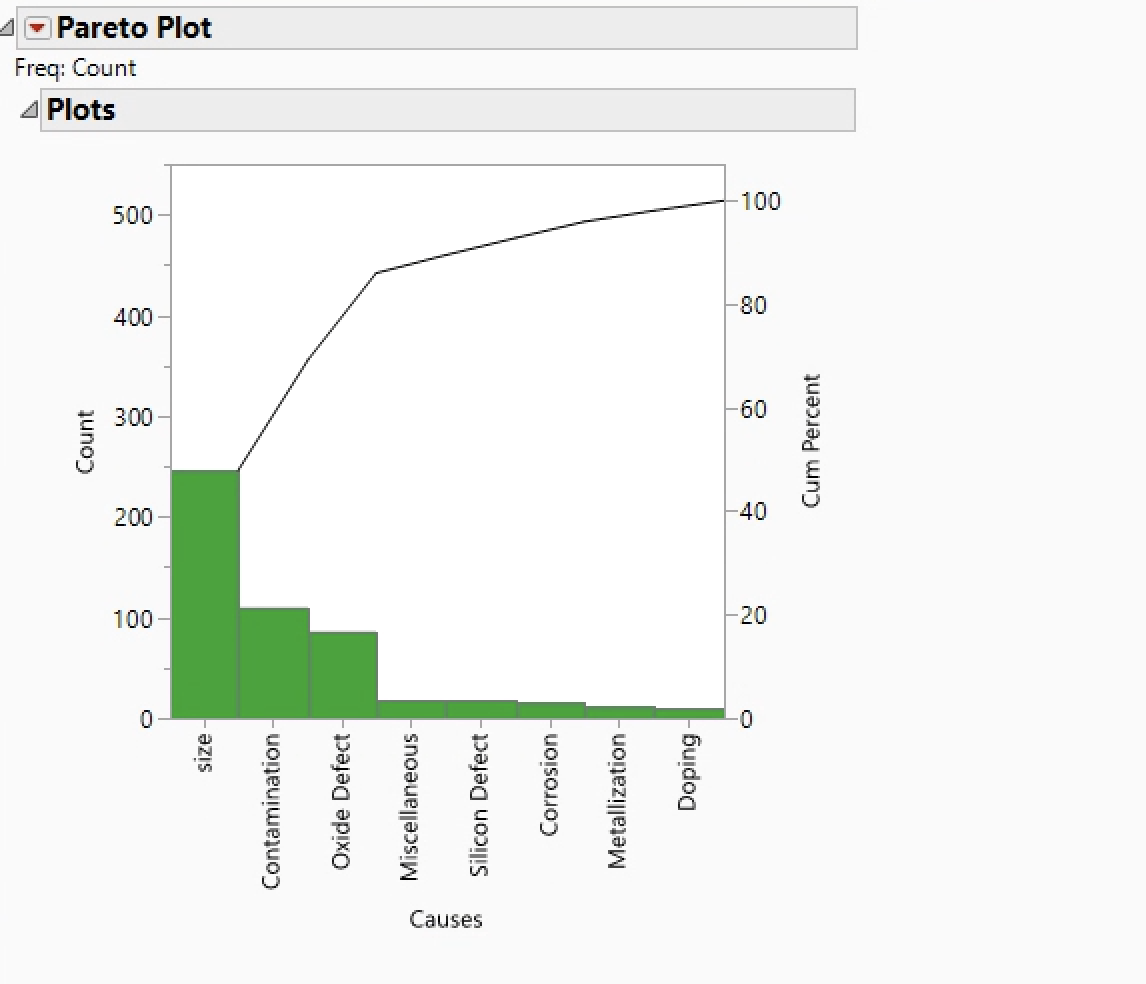Click the Freq: Count label
1146x984 pixels.
tap(73, 68)
